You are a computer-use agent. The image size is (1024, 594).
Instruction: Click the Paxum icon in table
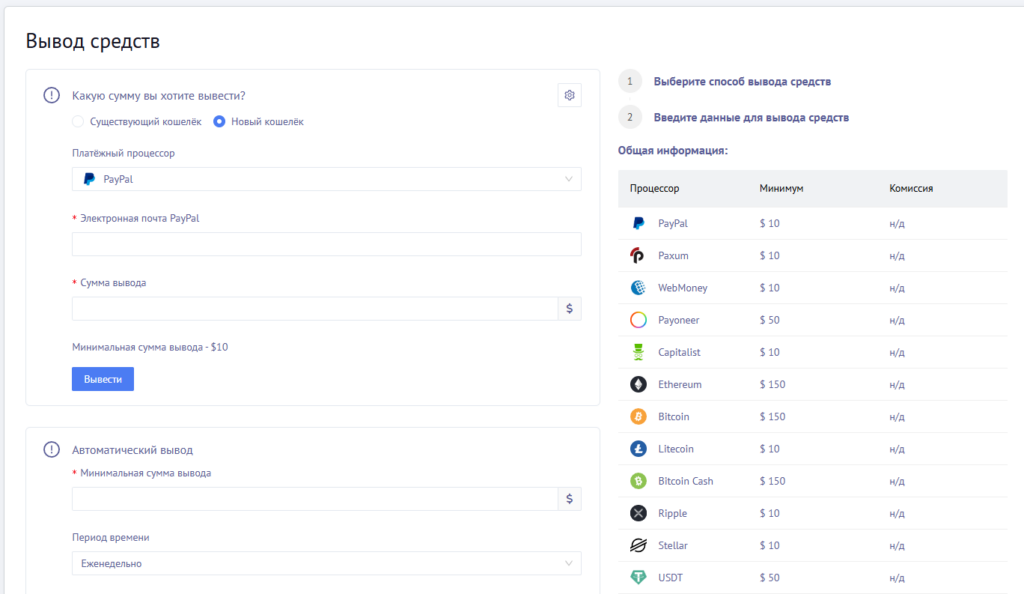[x=638, y=256]
